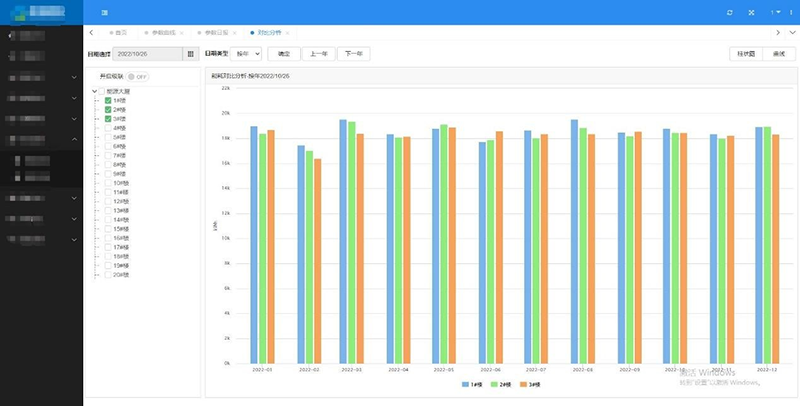Screen dimensions: 800x406
Task: Open the calendar picker next to date field
Action: click(190, 54)
